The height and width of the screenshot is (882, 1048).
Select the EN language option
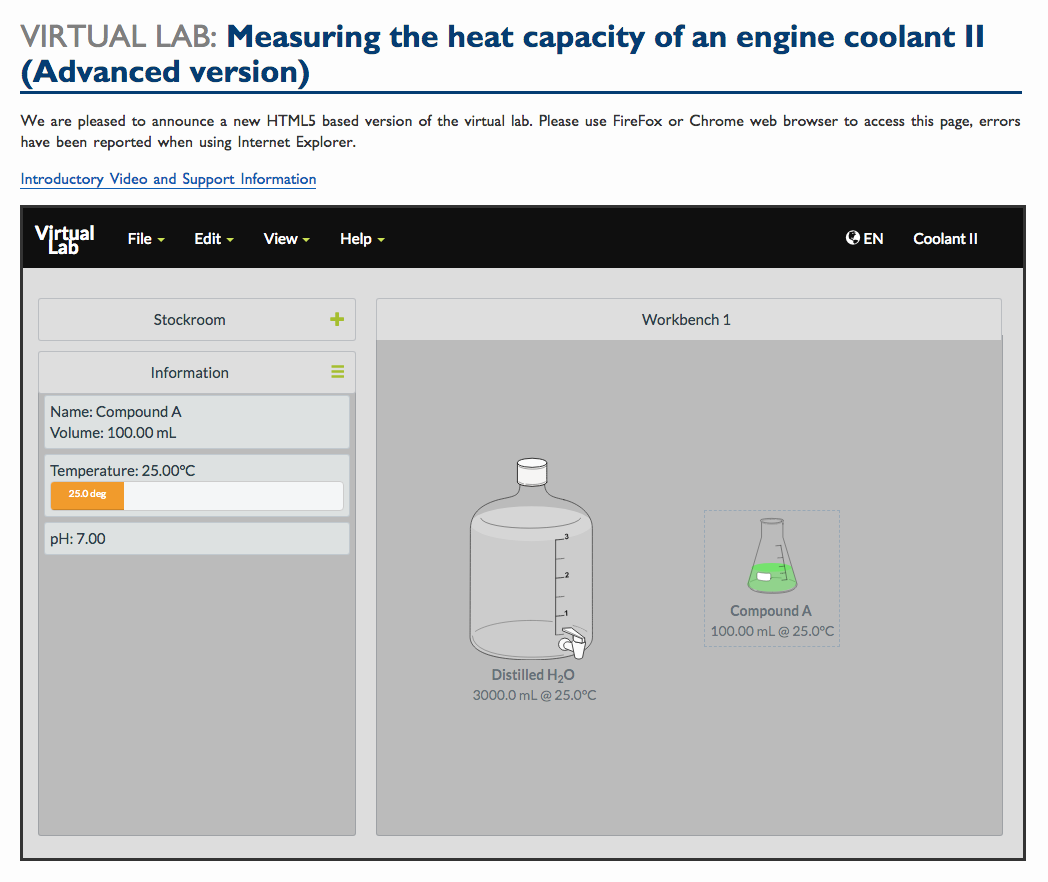871,238
